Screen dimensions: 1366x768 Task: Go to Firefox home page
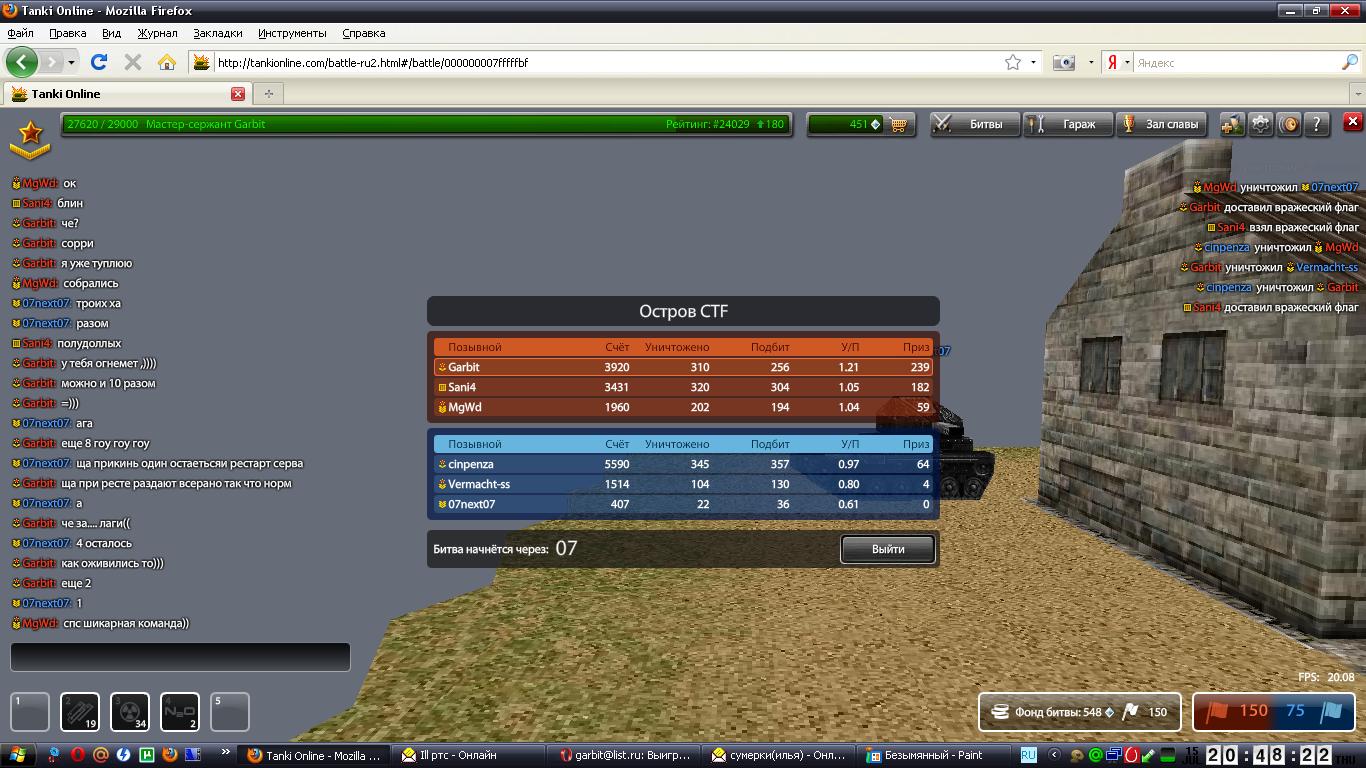click(x=167, y=62)
